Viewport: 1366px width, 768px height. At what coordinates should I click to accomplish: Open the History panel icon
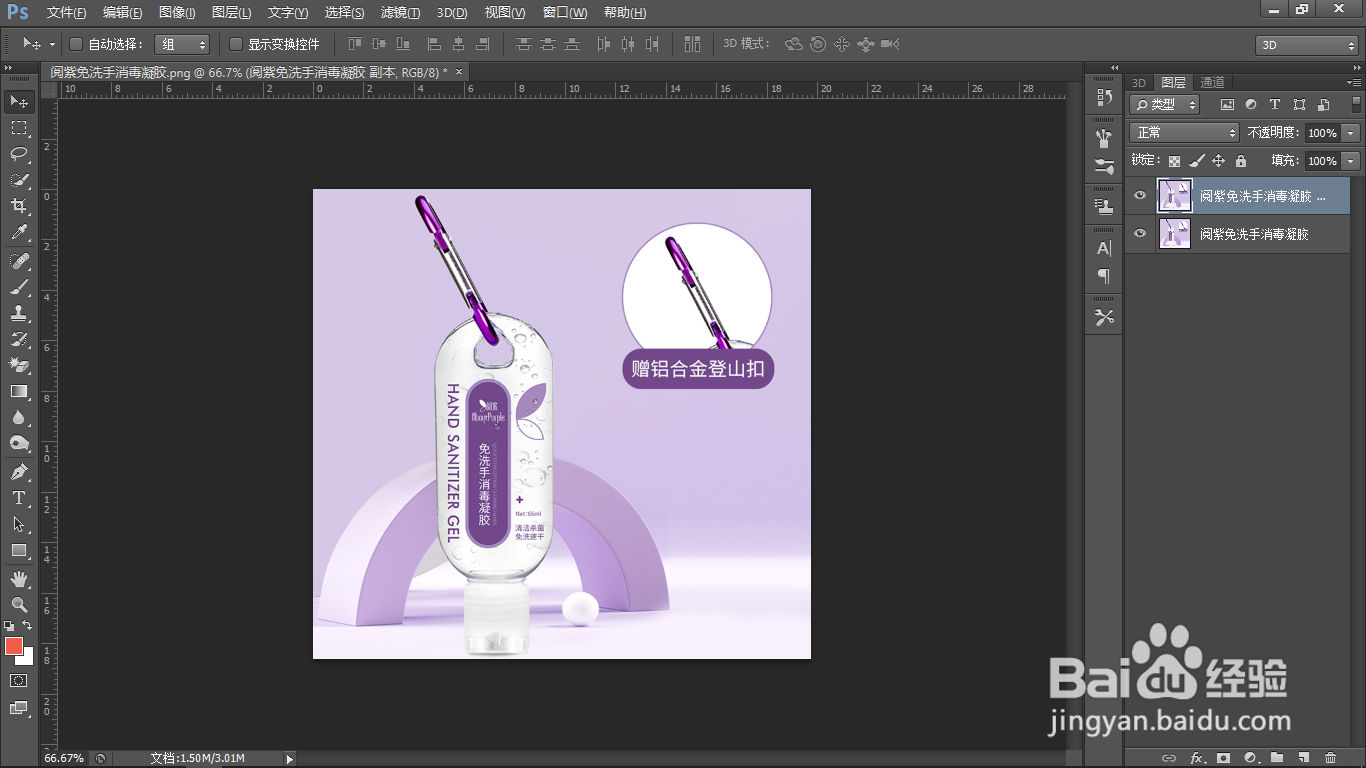1104,97
